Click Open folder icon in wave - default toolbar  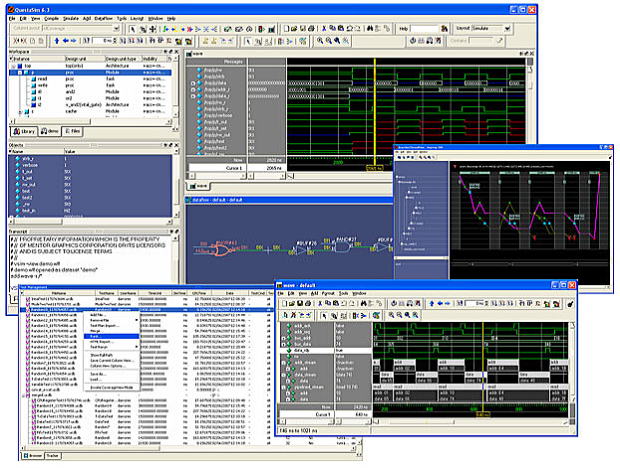click(x=293, y=304)
